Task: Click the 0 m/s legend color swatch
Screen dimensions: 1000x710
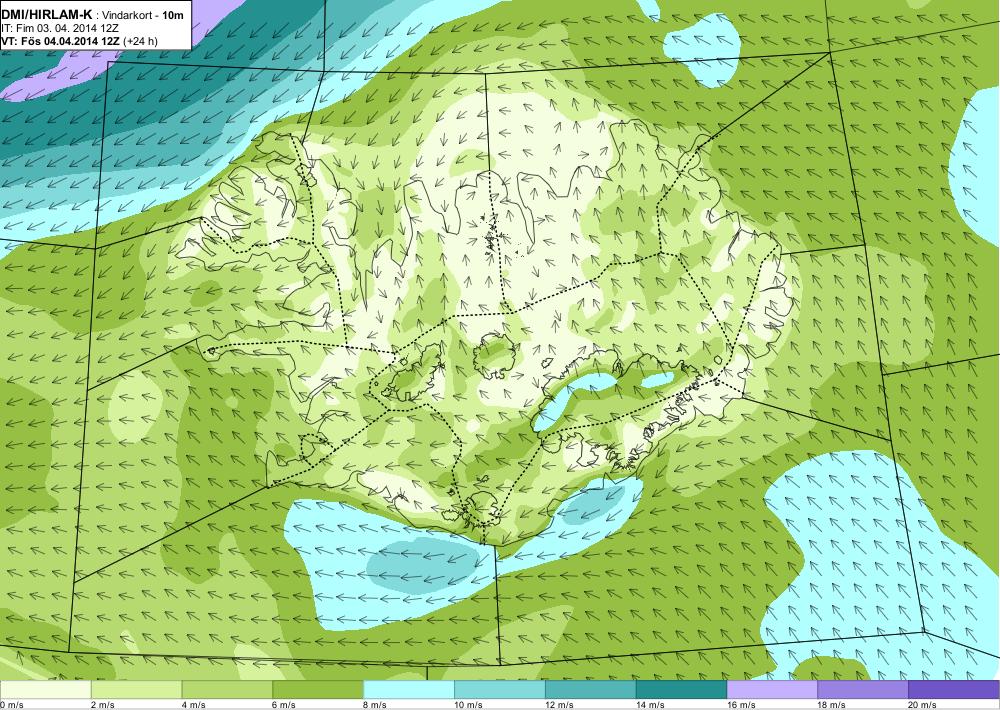Action: (45, 690)
